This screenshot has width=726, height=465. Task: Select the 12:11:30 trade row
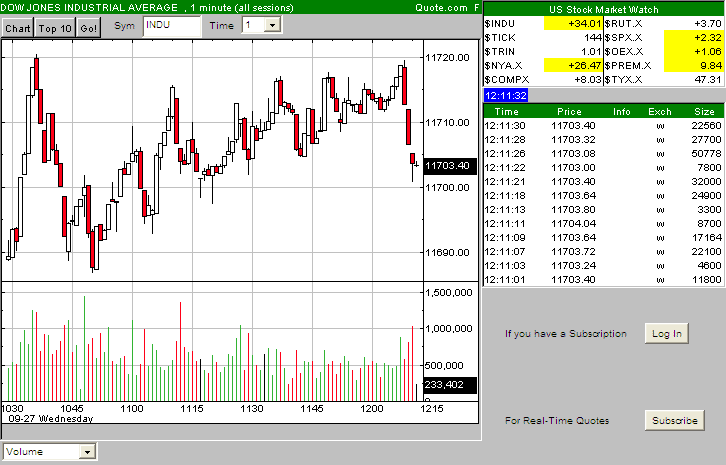603,126
